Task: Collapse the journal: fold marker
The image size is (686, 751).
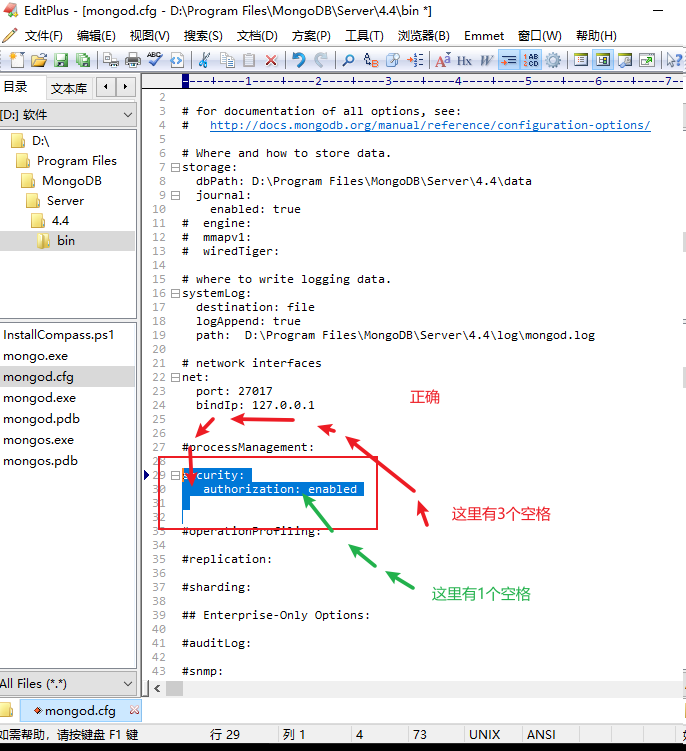Action: point(175,195)
